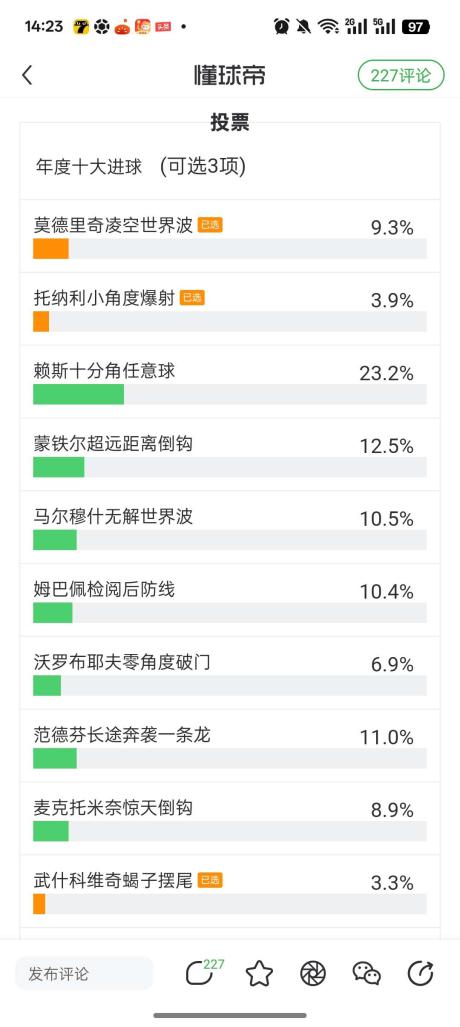Select 赖斯十分角任意球 option
Image resolution: width=460 pixels, height=1027 pixels.
coord(230,382)
